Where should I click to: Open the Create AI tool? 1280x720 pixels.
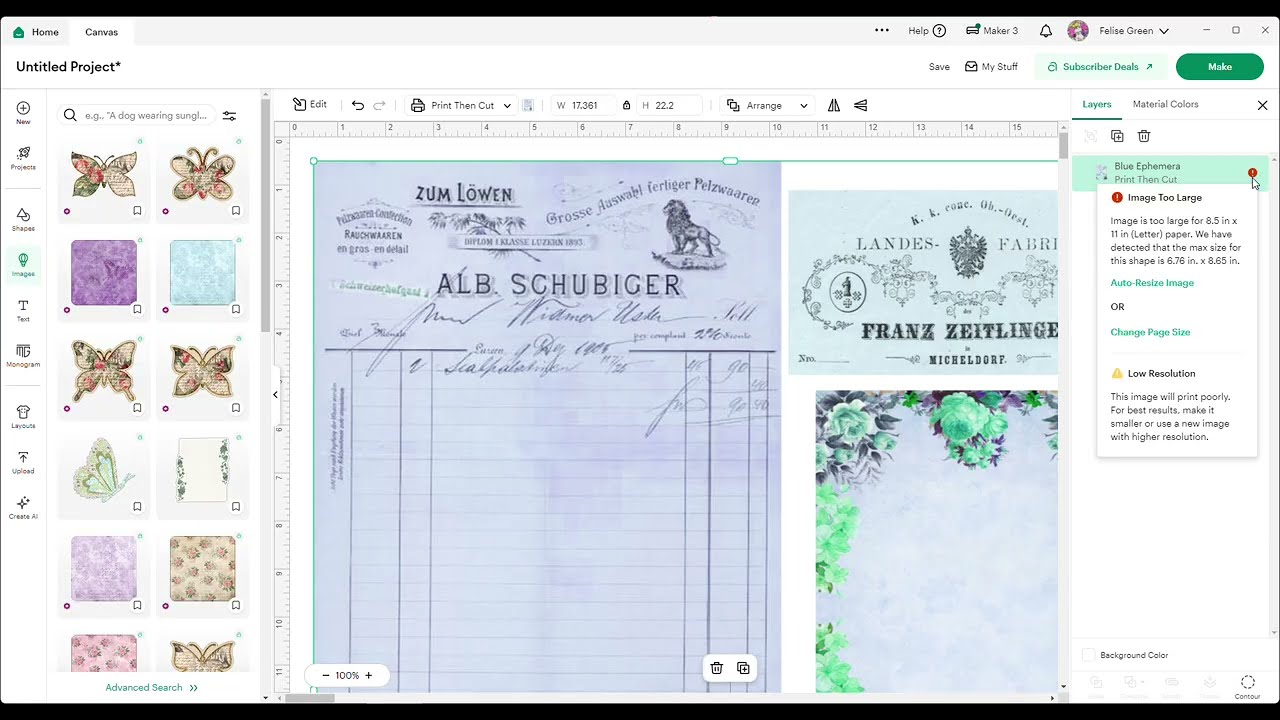click(23, 508)
